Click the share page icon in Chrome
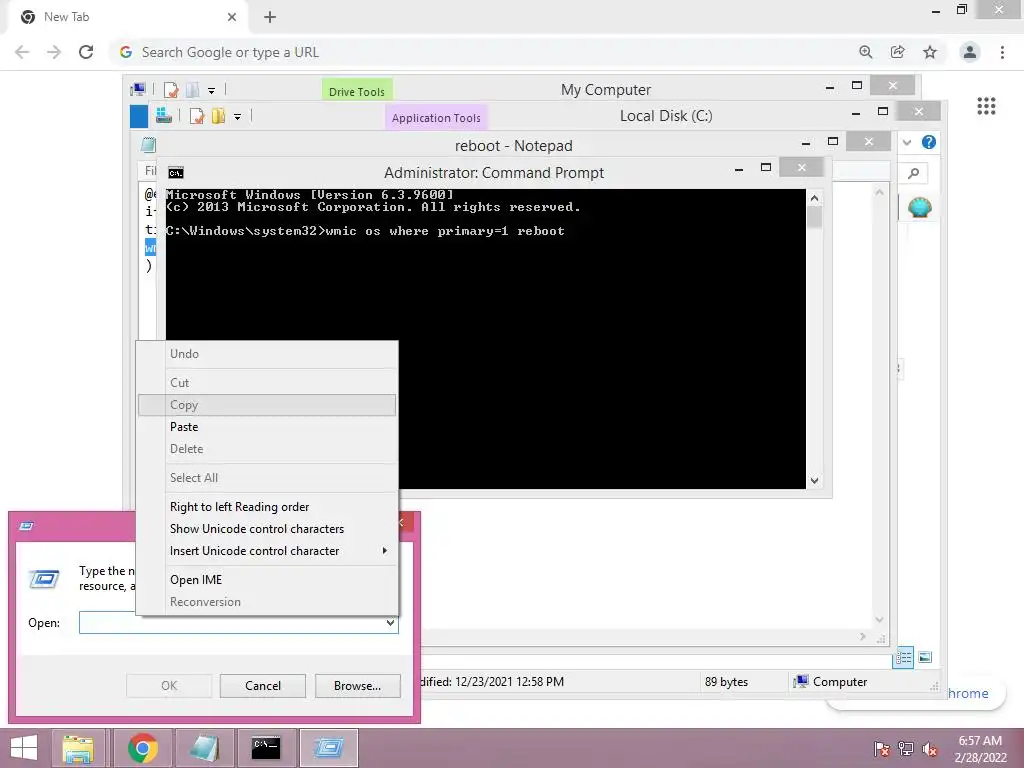The height and width of the screenshot is (768, 1024). 897,52
